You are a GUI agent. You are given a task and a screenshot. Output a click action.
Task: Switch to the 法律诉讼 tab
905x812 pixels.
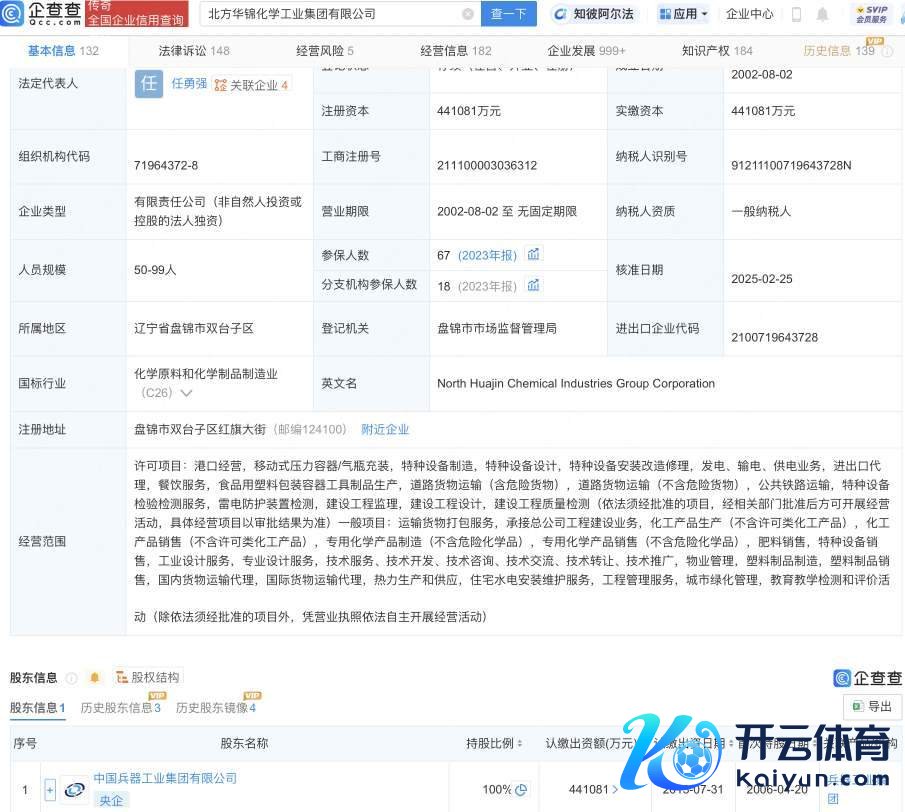click(193, 50)
